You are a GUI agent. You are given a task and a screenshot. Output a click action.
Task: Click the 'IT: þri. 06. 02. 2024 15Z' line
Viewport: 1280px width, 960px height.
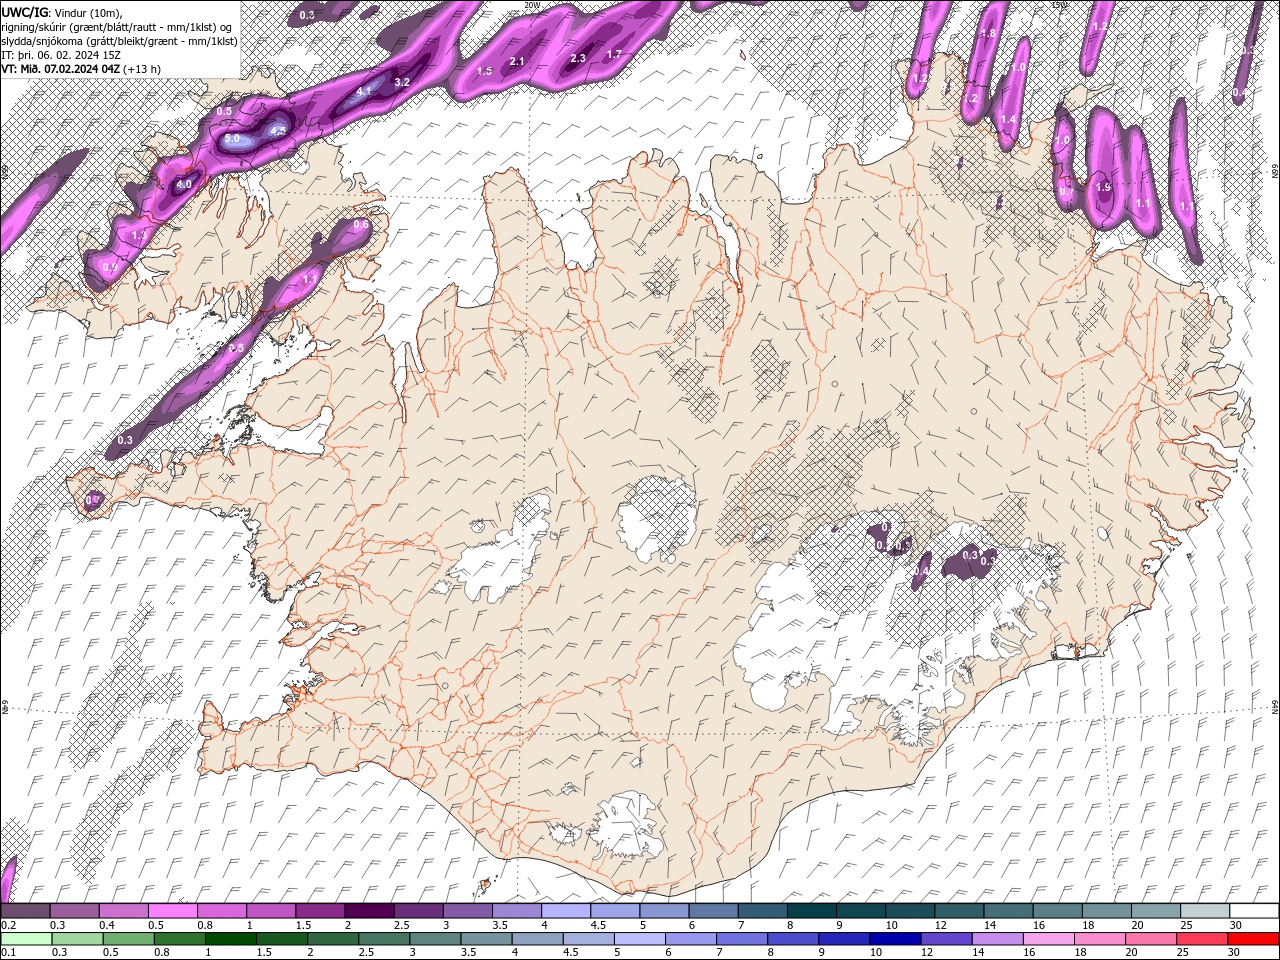60,55
